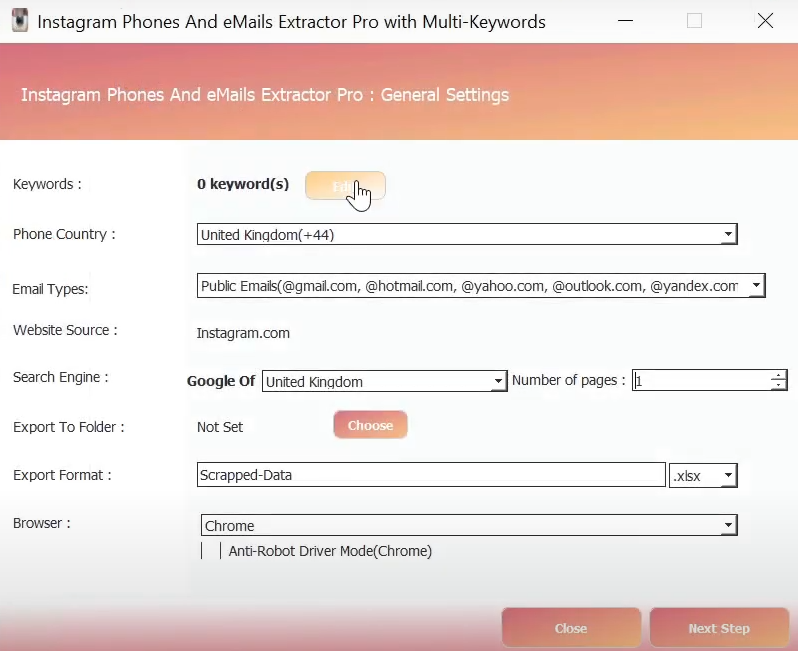Open the Phone Country dropdown
The height and width of the screenshot is (651, 798).
point(728,235)
